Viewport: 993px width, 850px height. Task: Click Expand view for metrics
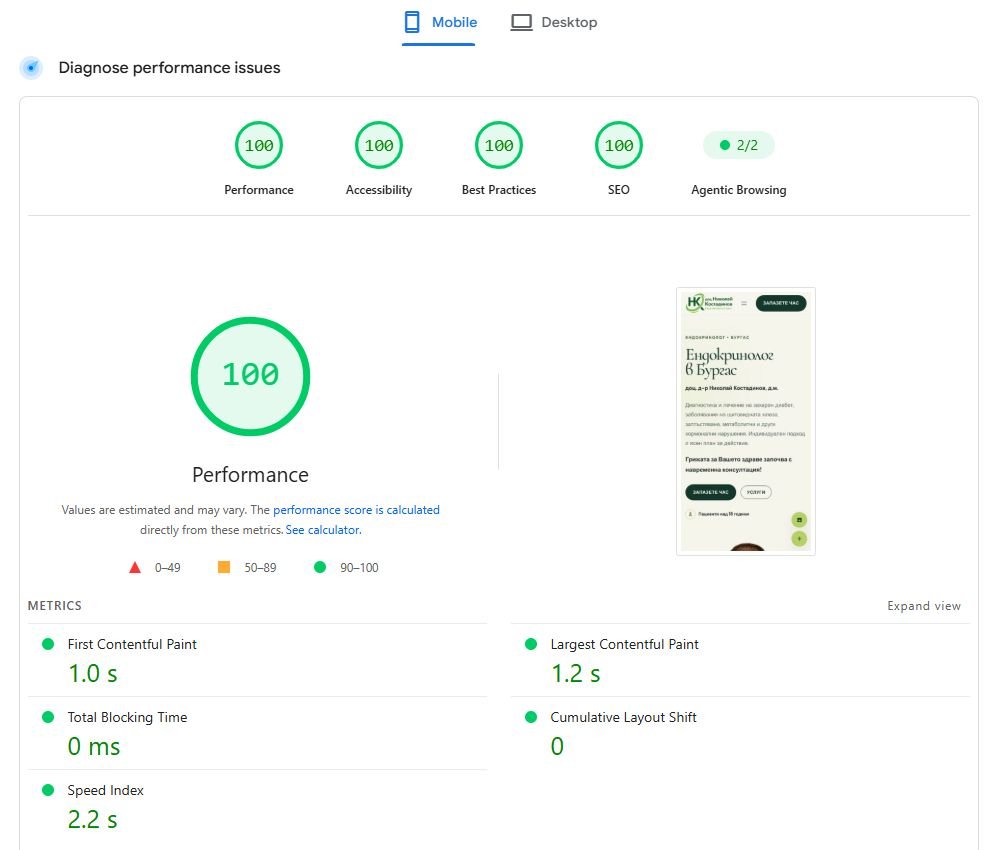[x=923, y=606]
